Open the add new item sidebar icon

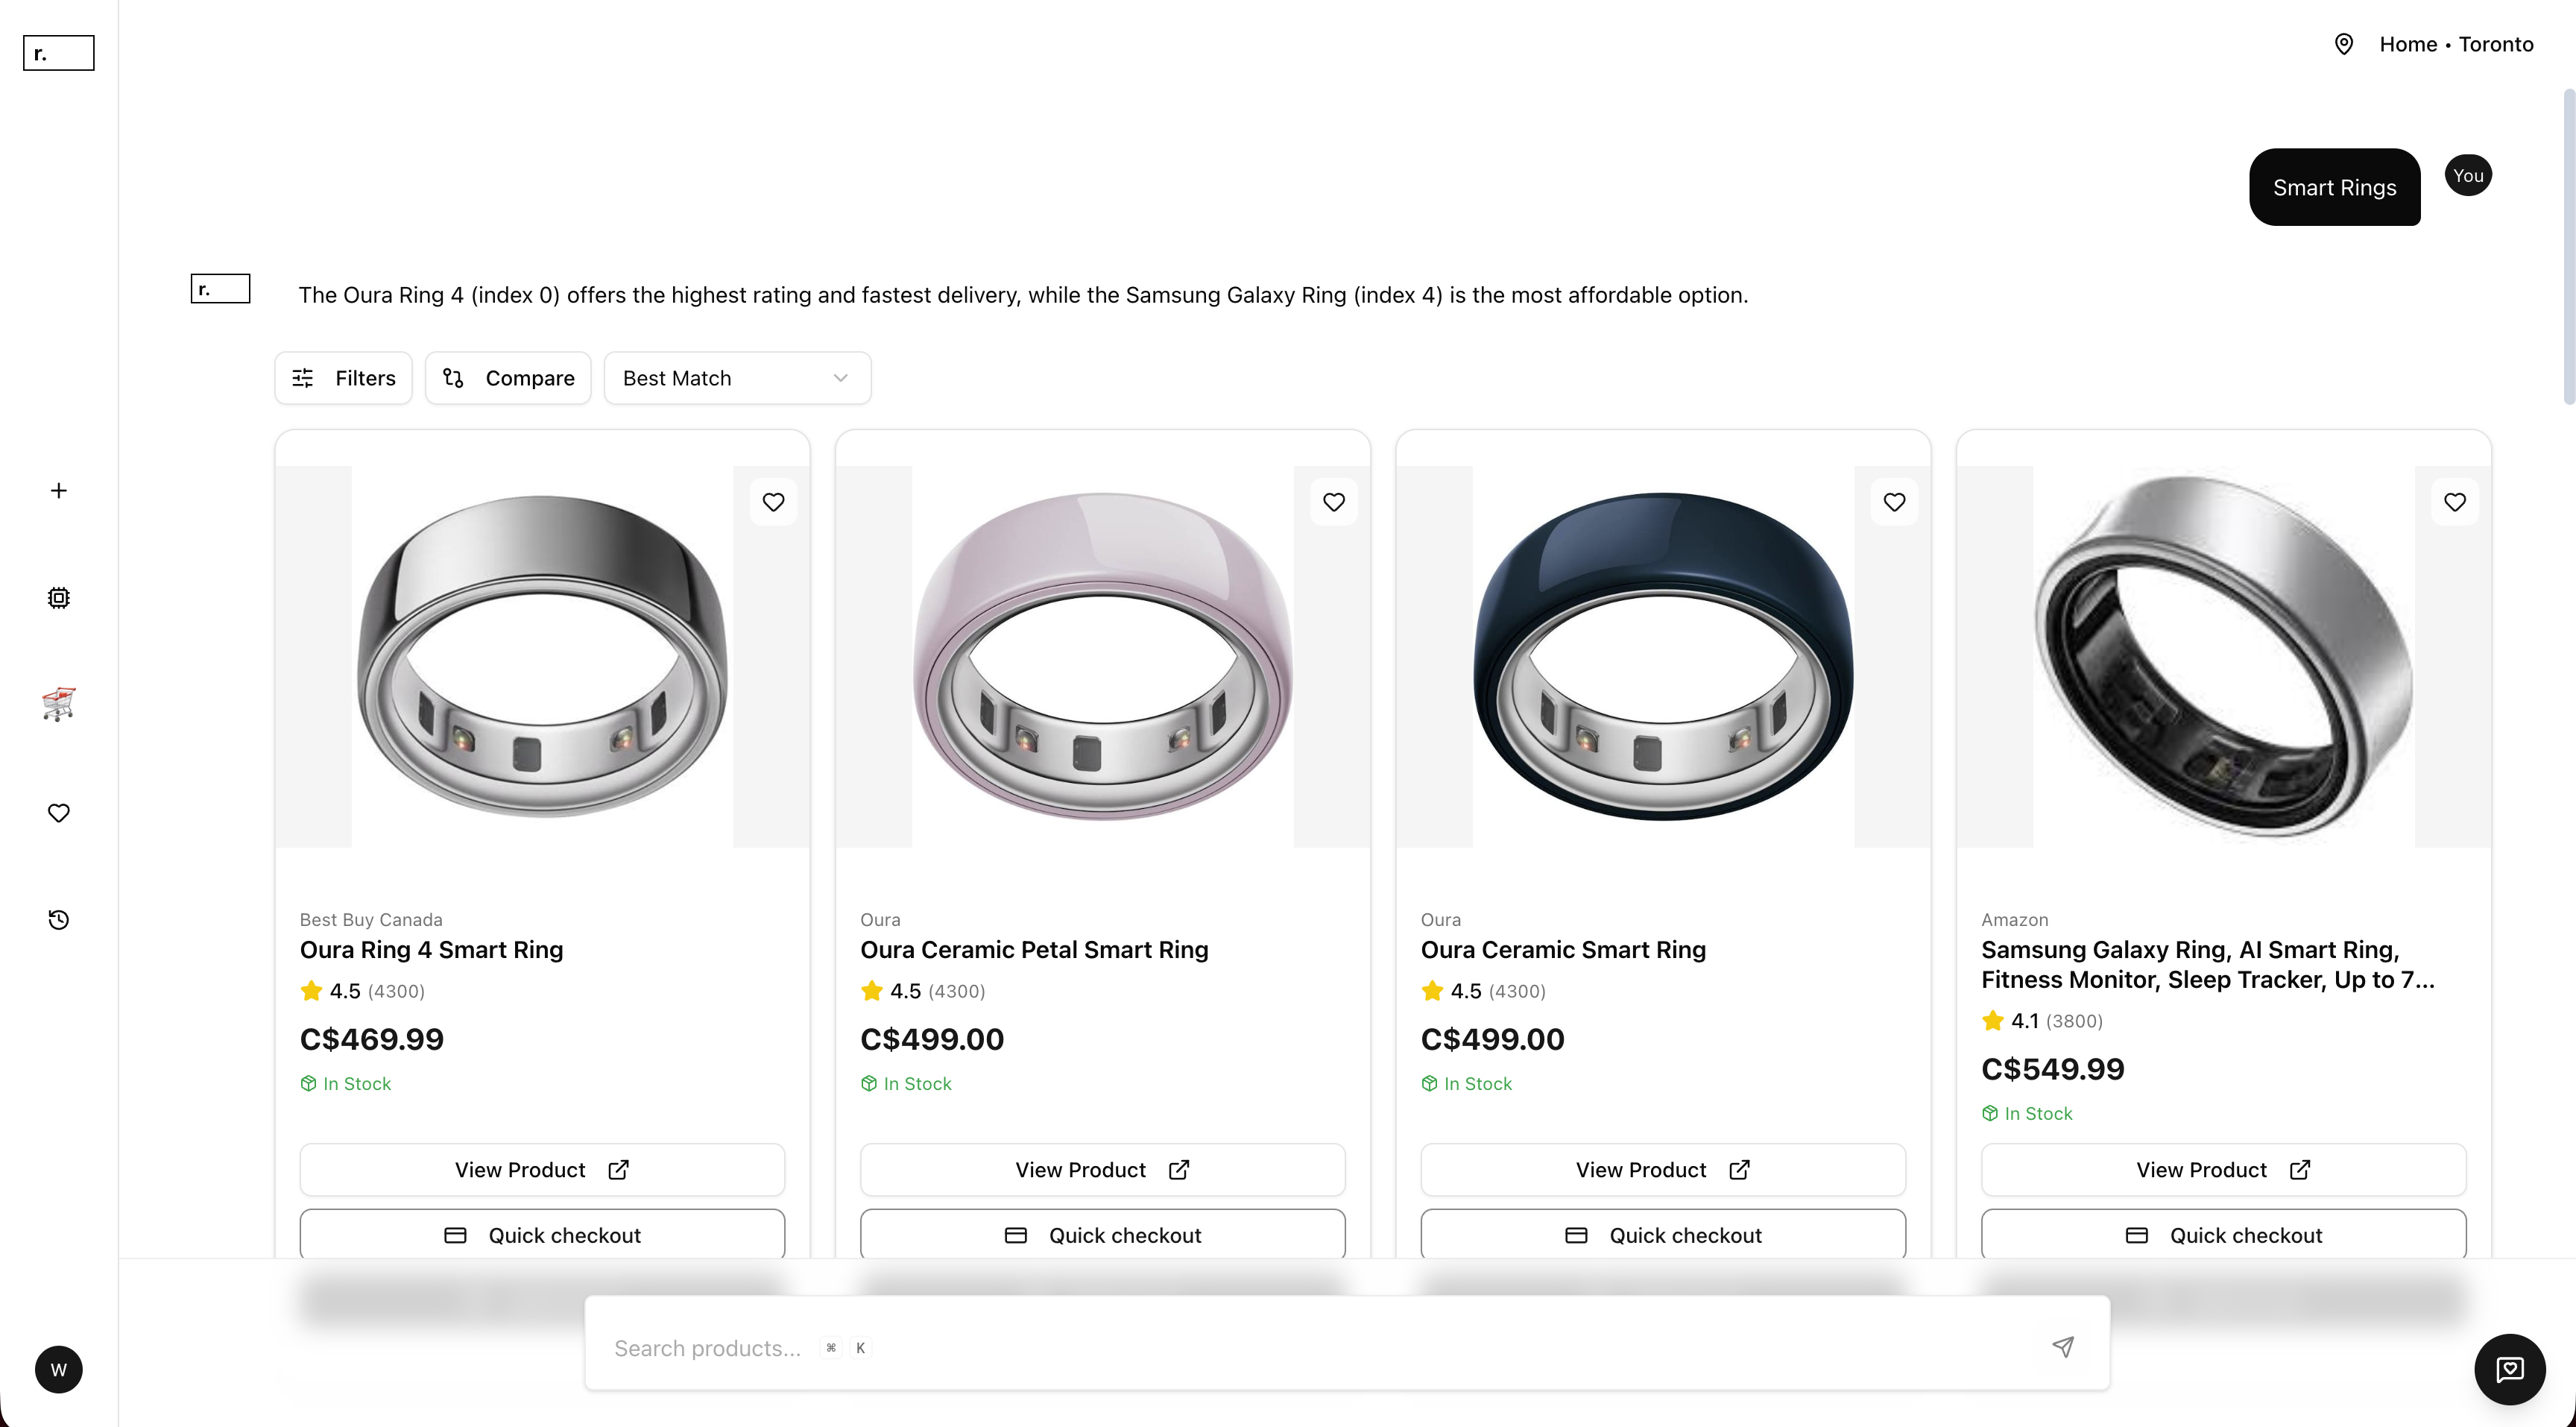click(x=59, y=490)
